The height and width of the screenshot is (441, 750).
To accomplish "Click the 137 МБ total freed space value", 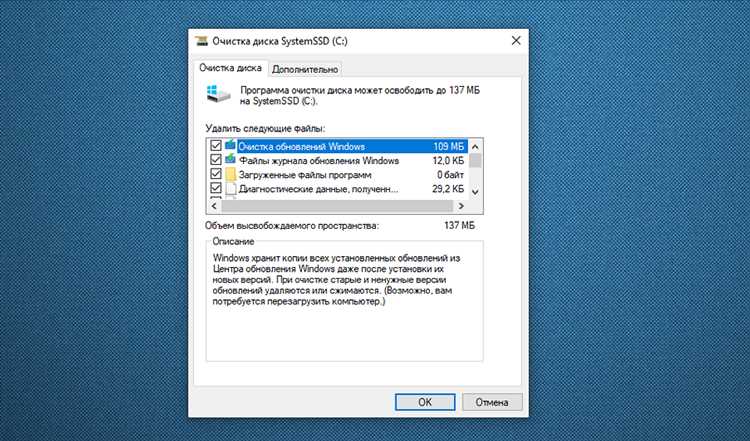I will click(460, 225).
